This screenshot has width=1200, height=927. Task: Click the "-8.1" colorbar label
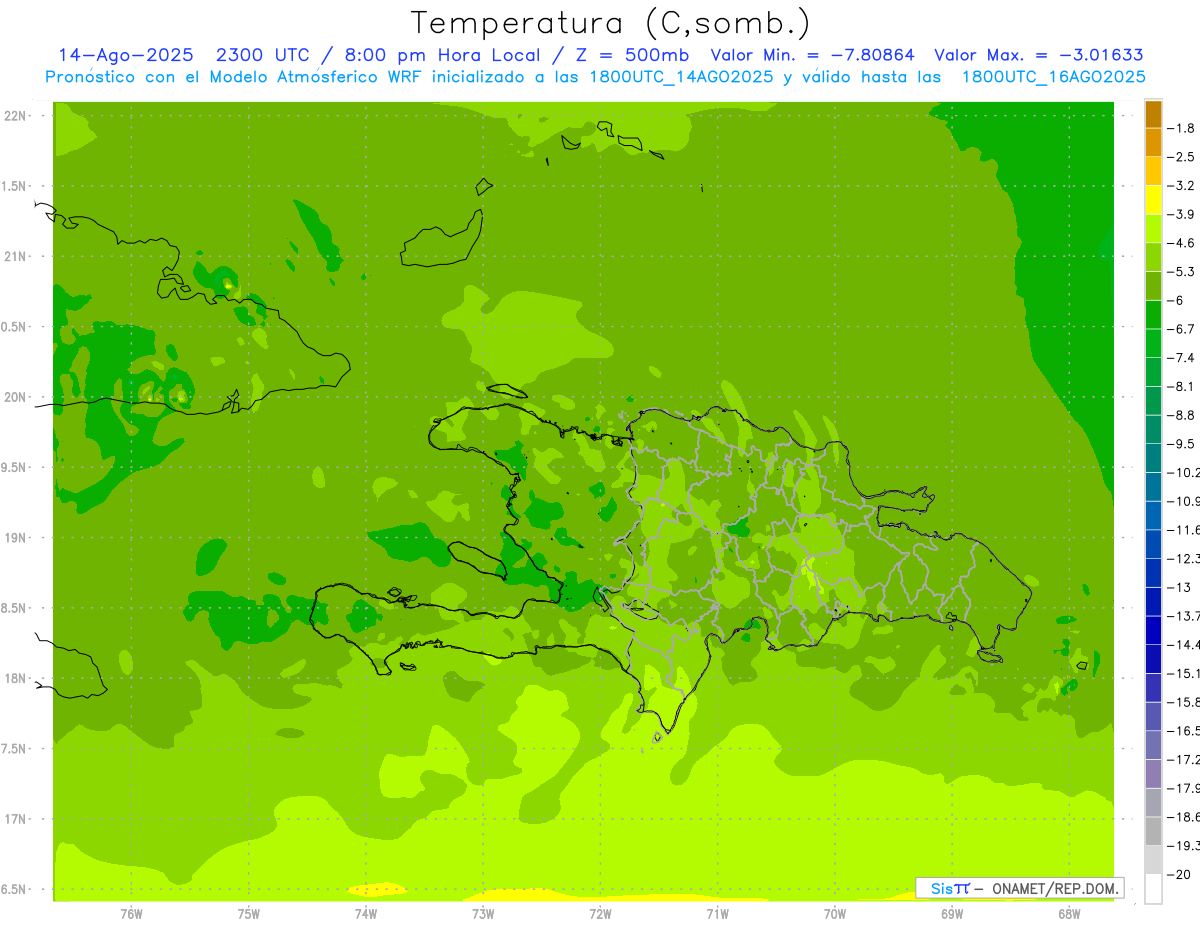[1182, 386]
